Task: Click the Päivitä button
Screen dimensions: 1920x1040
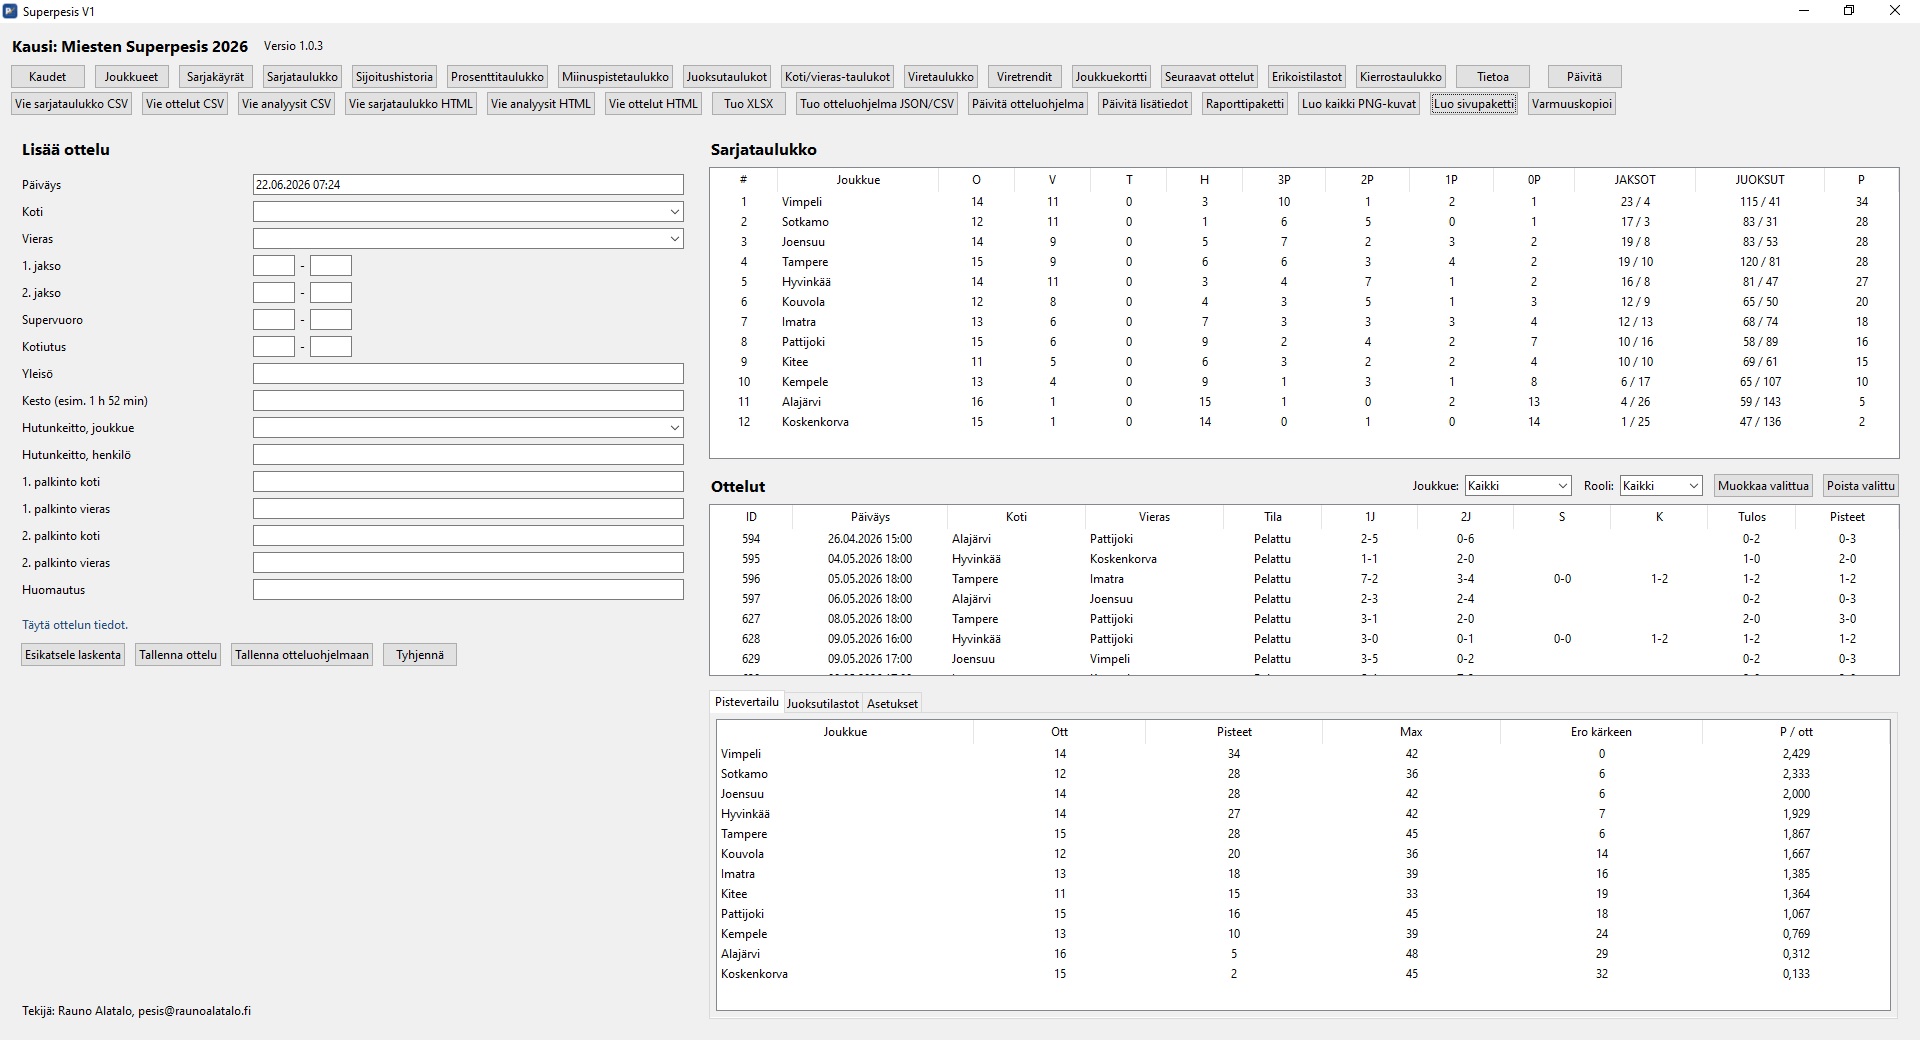Action: 1584,77
